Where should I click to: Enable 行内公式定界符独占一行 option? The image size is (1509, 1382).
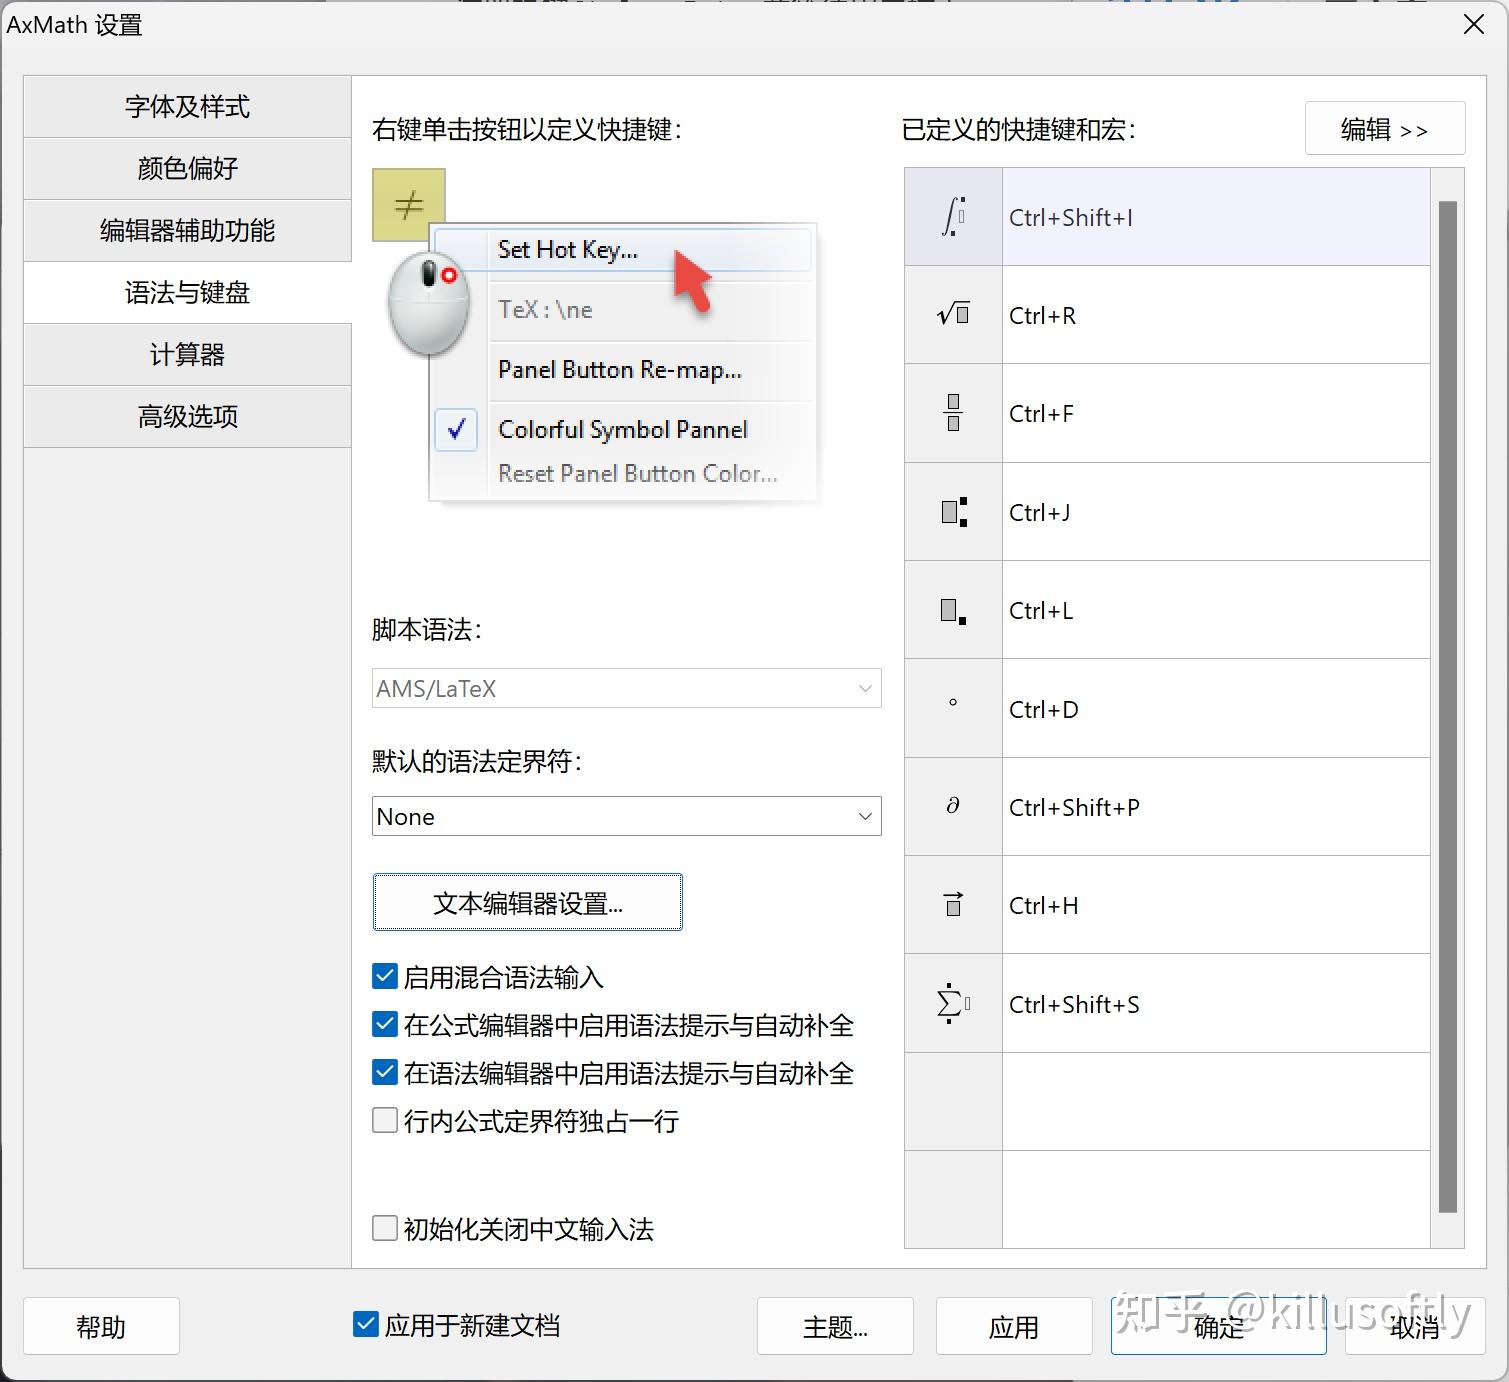(x=385, y=1121)
